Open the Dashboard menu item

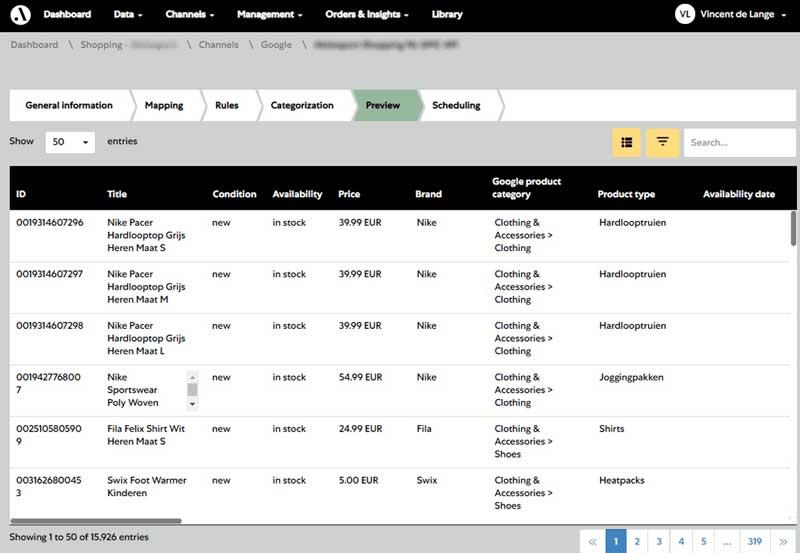tap(67, 14)
